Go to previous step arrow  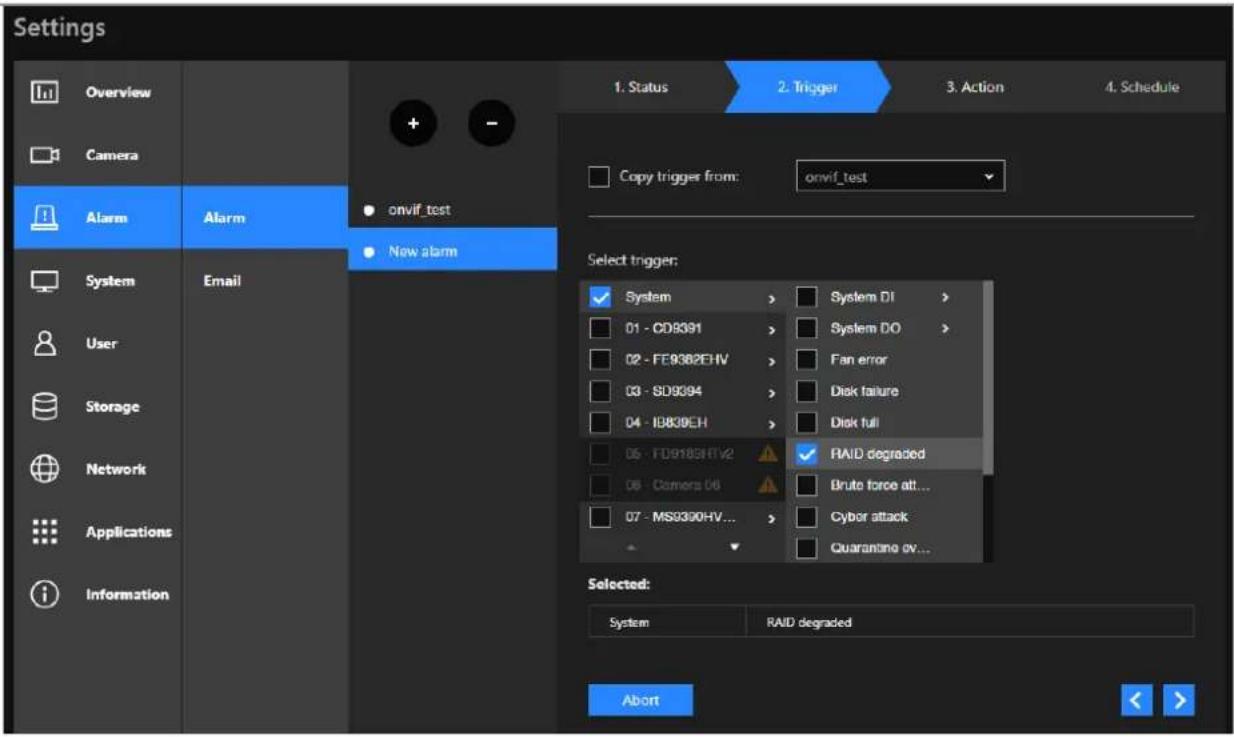[x=1136, y=701]
